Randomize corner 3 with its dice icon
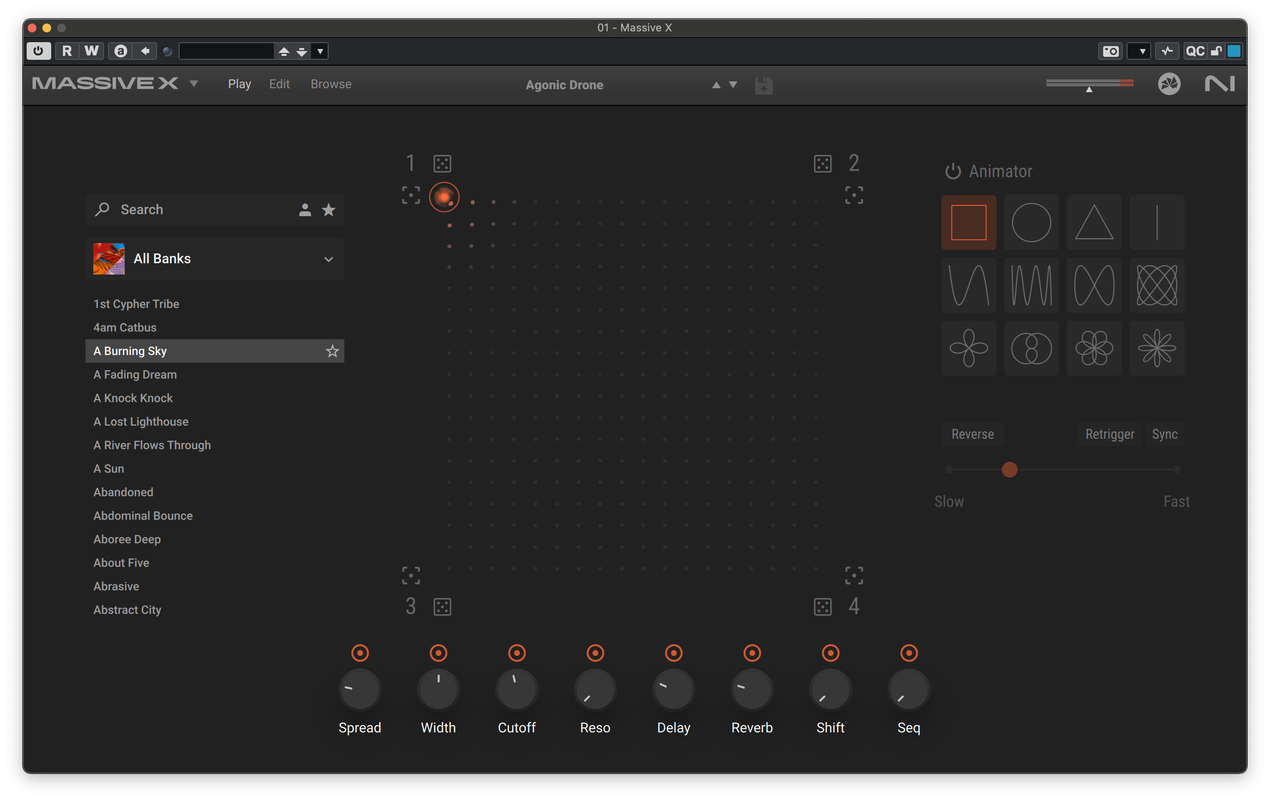The height and width of the screenshot is (800, 1270). tap(442, 606)
